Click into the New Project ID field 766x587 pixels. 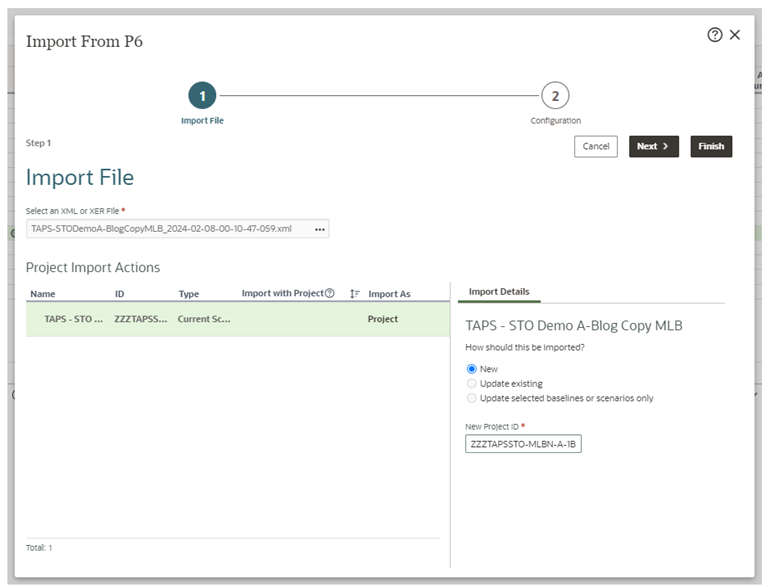(x=523, y=444)
